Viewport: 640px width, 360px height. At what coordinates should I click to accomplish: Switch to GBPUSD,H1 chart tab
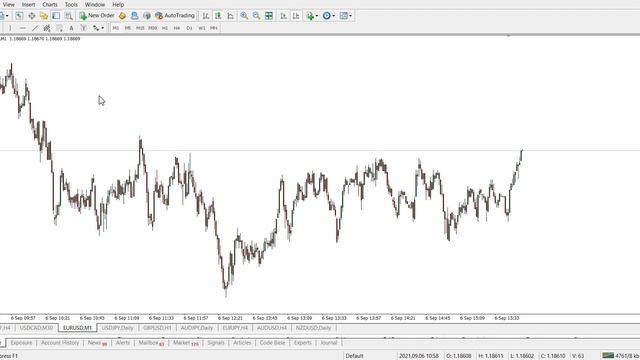coord(157,328)
